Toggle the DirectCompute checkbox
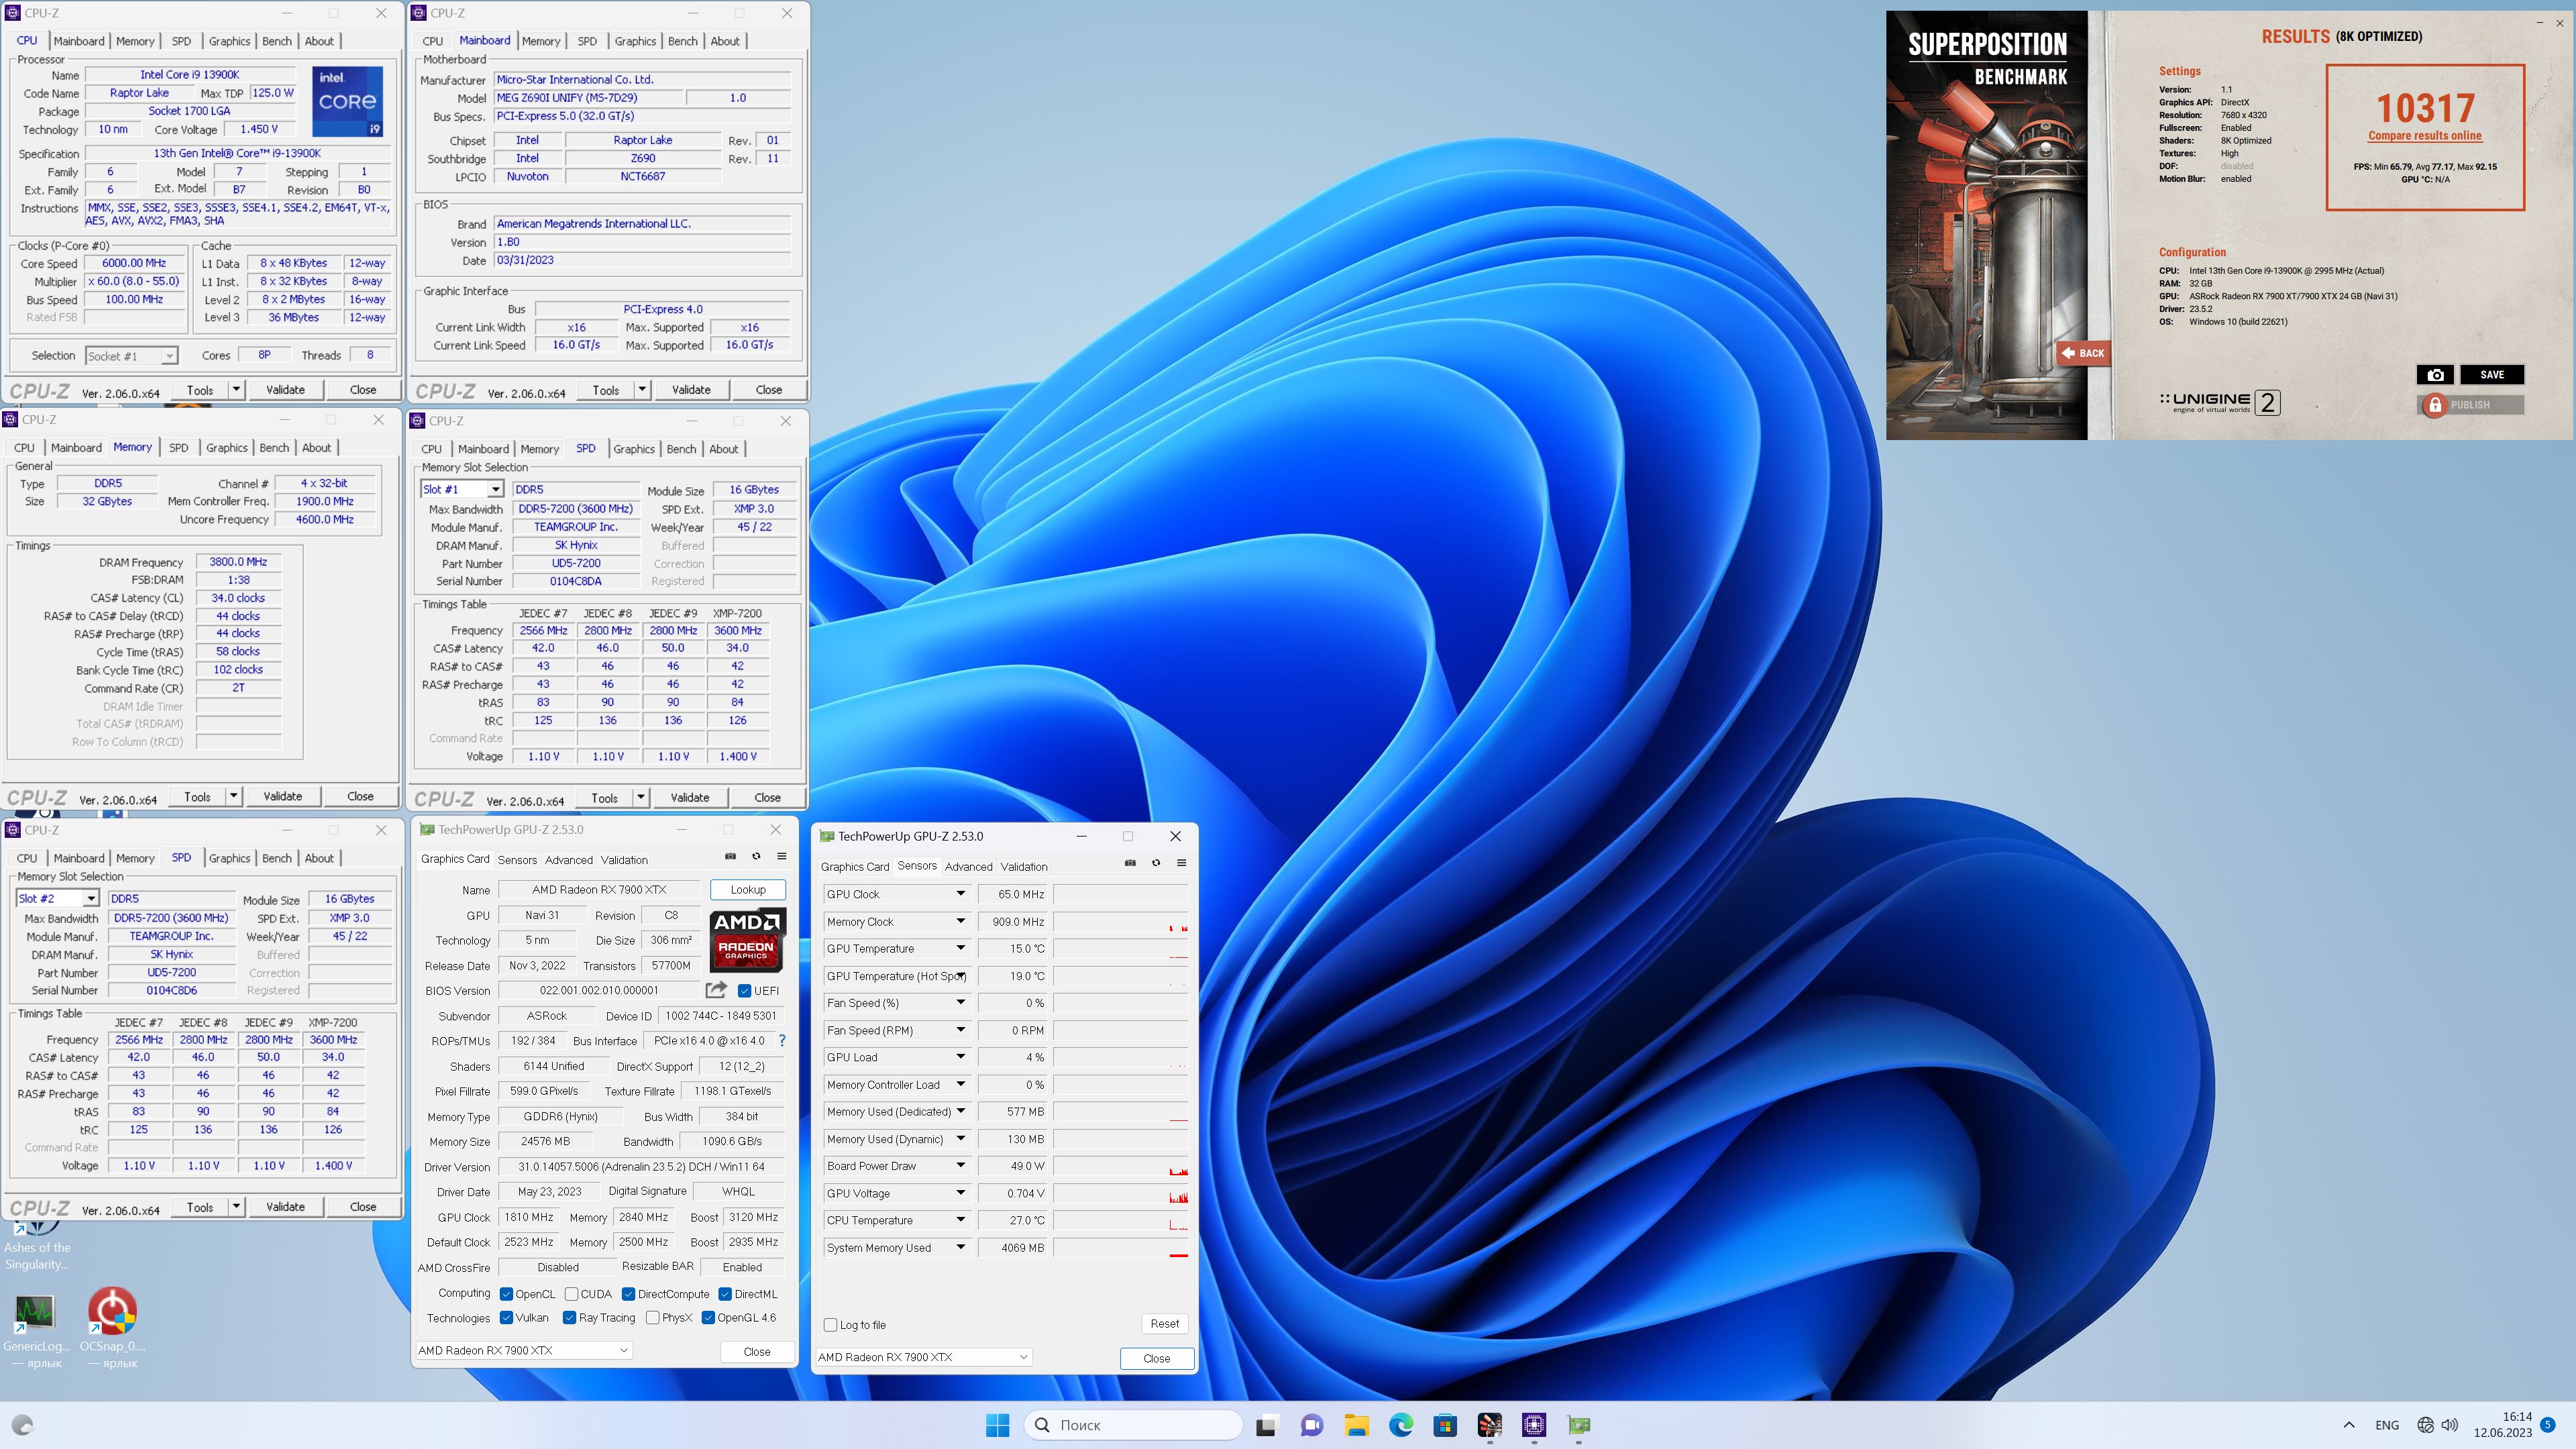The image size is (2576, 1449). coord(629,1294)
